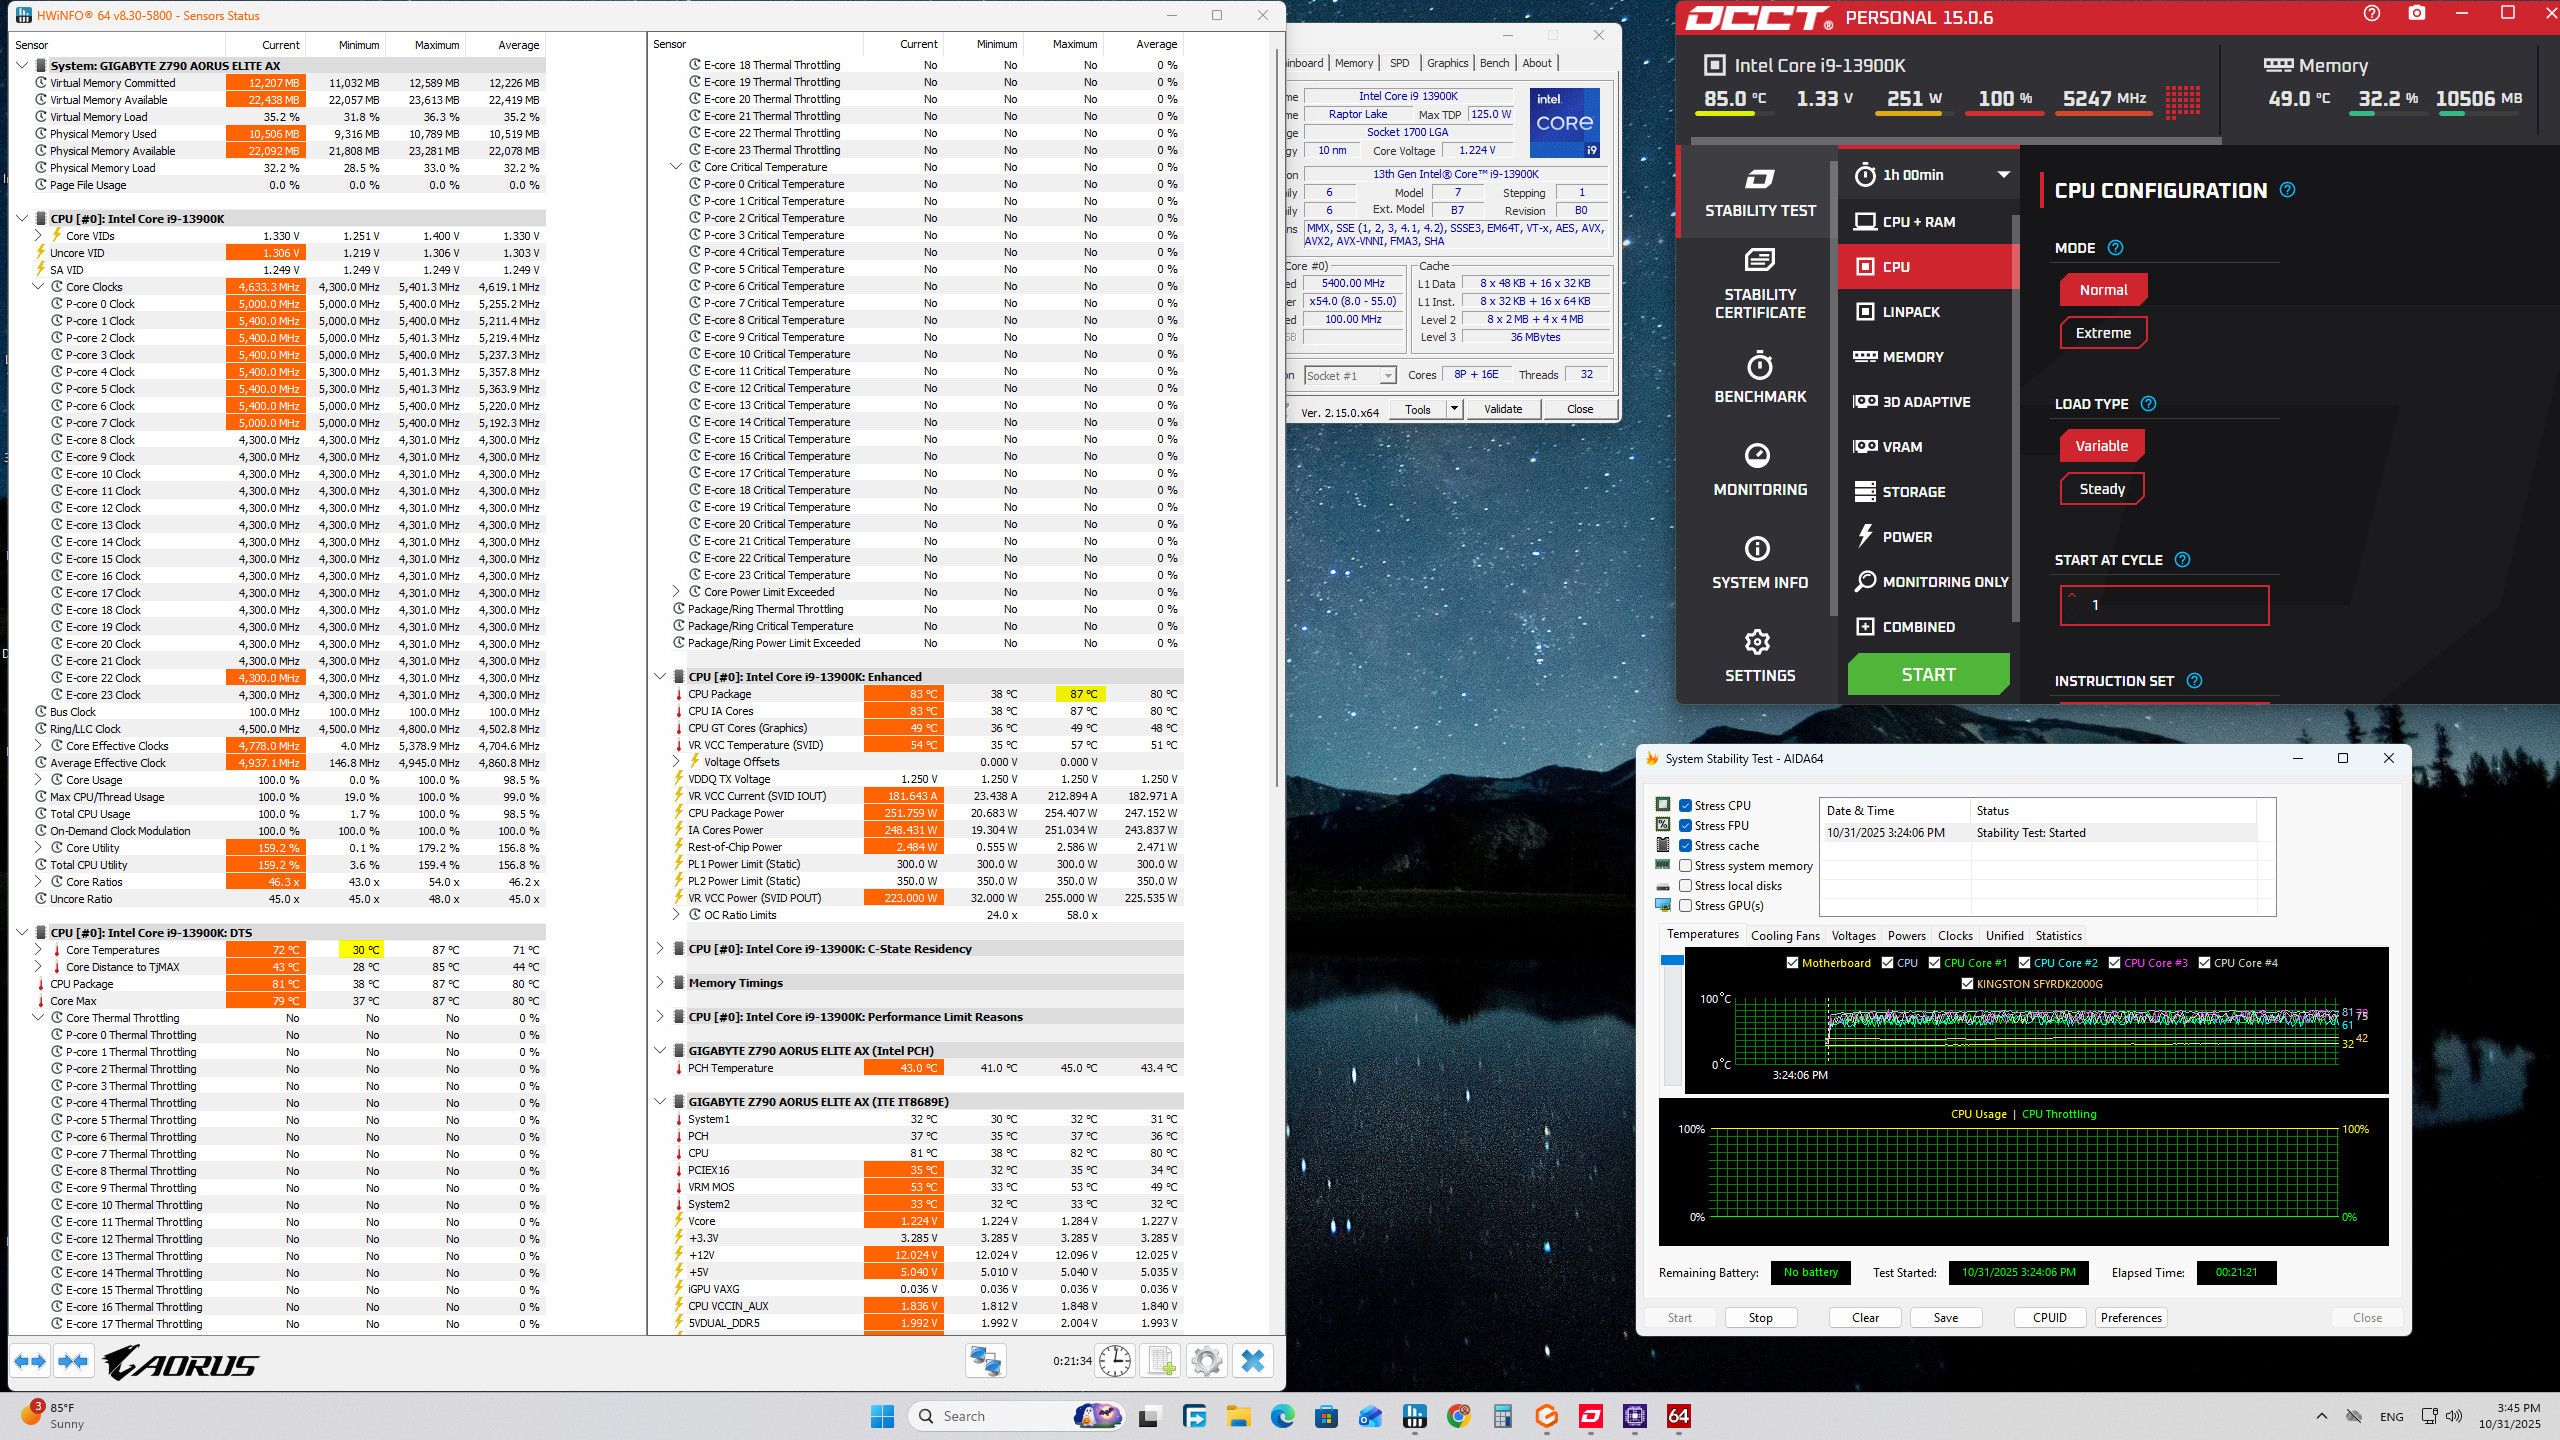Viewport: 2560px width, 1440px height.
Task: Open OCCT Monitoring section
Action: click(1759, 470)
